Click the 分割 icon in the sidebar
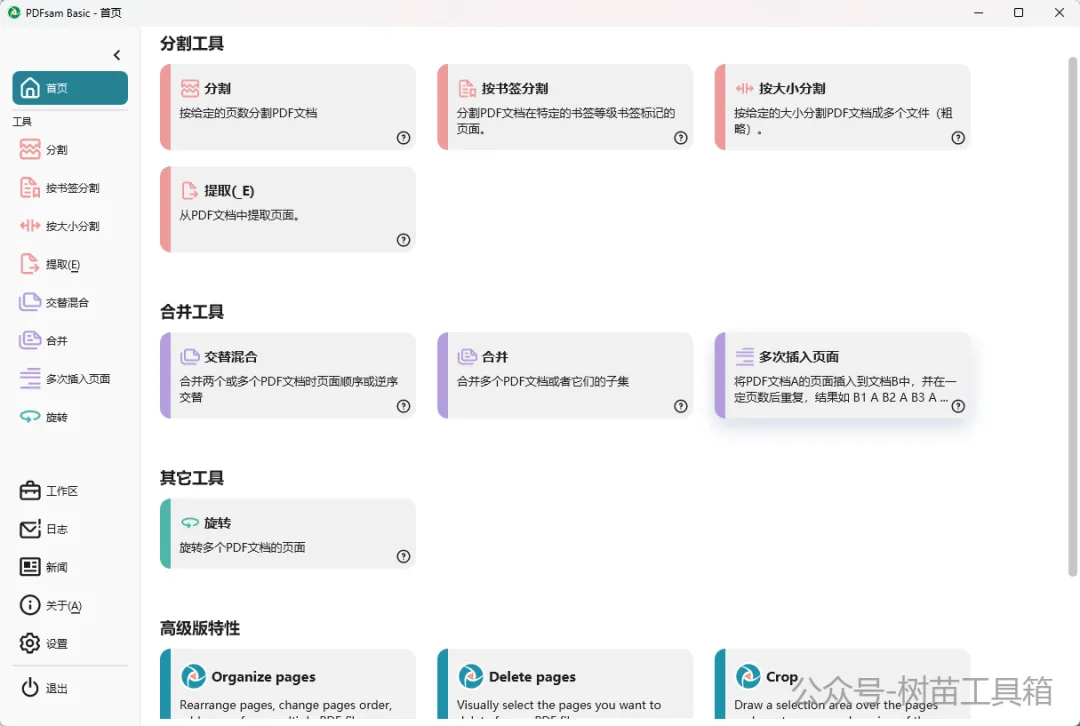 pos(30,149)
